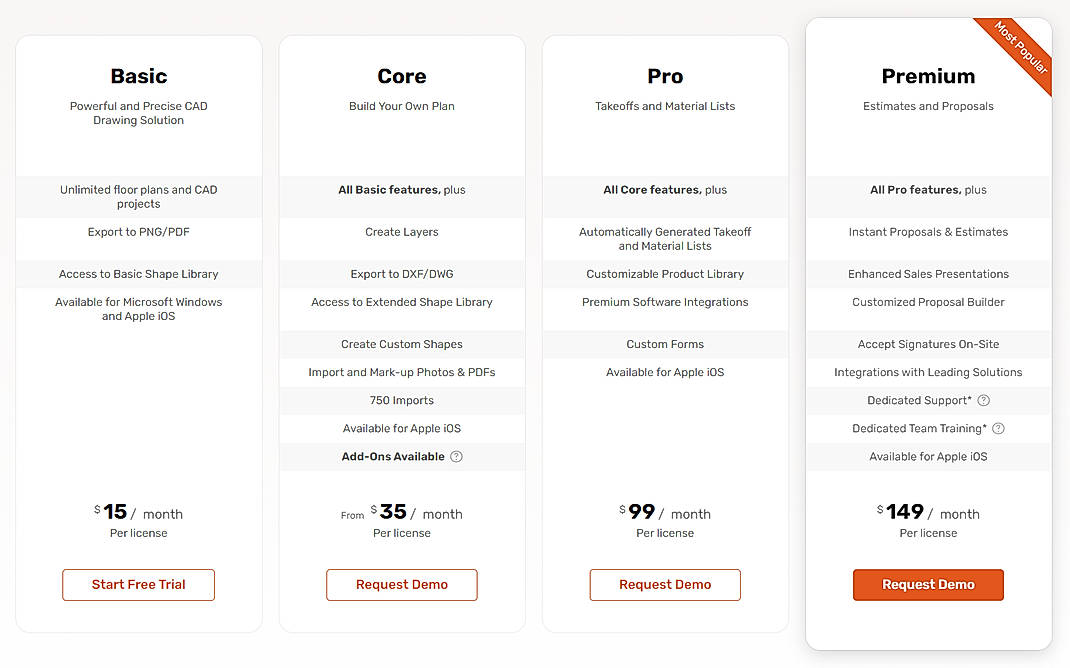The width and height of the screenshot is (1070, 668).
Task: Request a demo for the Pro plan
Action: [665, 585]
